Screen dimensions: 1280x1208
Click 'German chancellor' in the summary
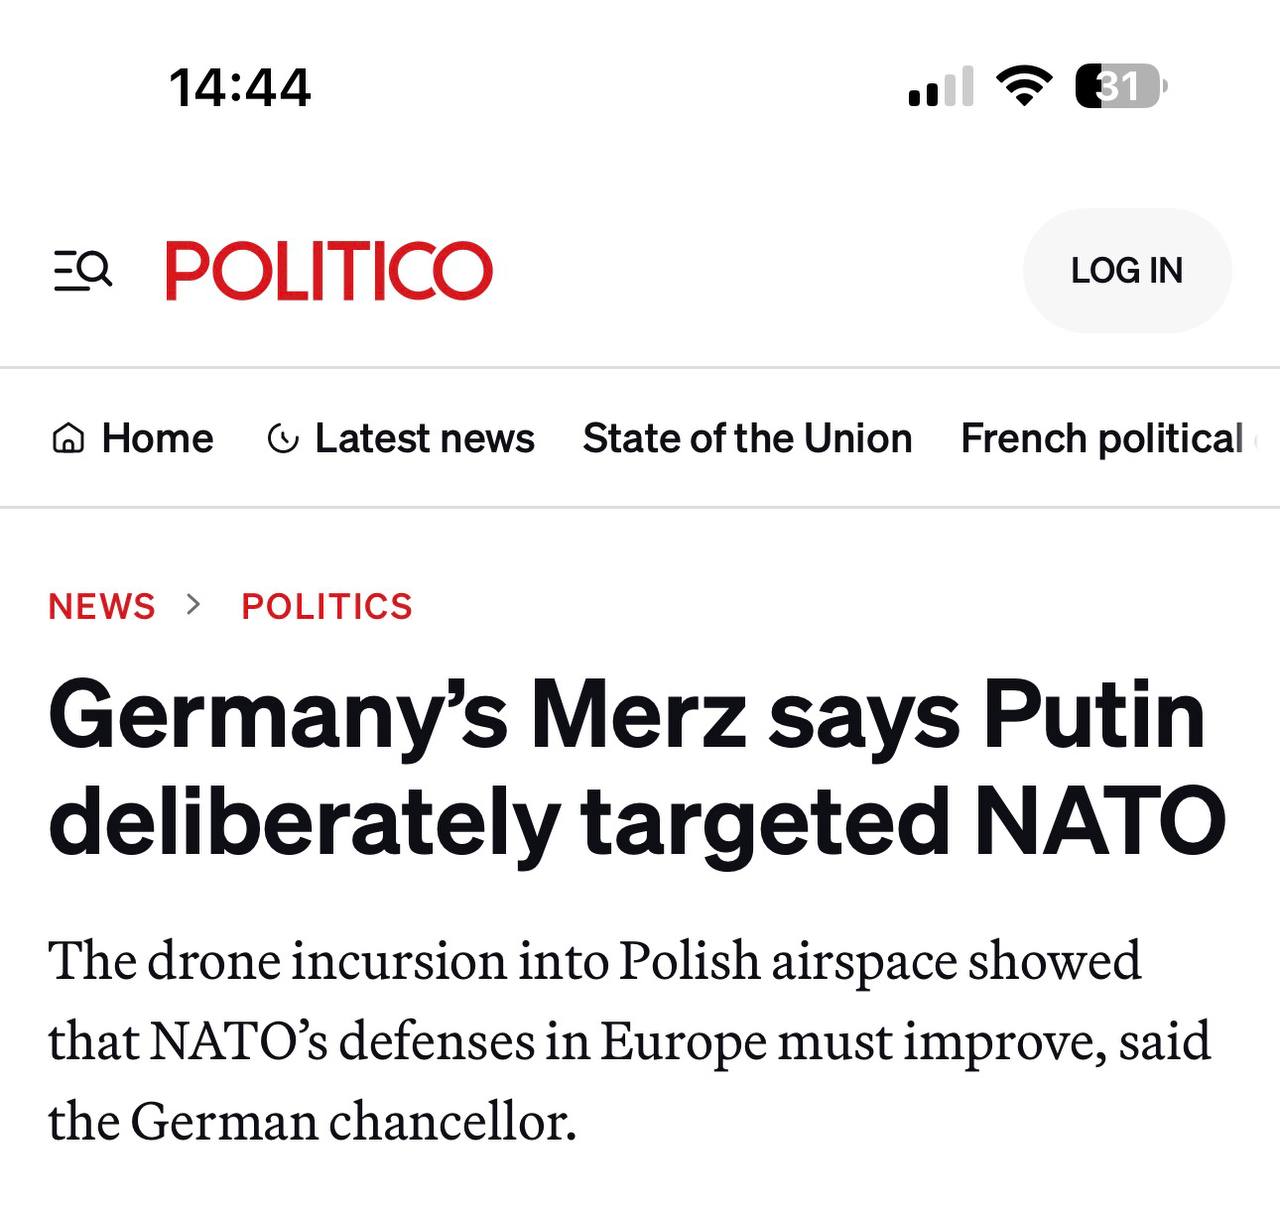click(353, 1121)
